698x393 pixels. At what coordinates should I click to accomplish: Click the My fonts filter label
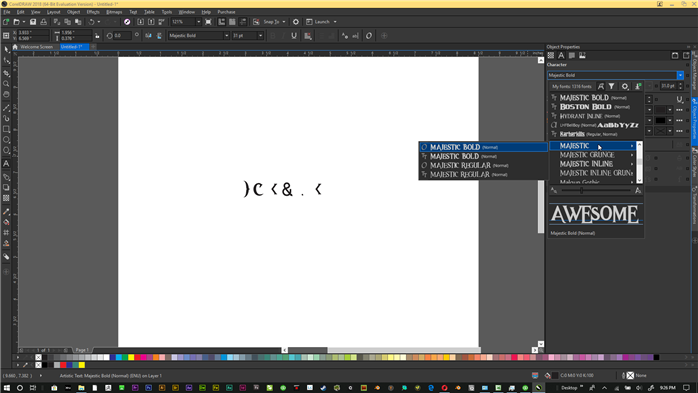pyautogui.click(x=572, y=86)
